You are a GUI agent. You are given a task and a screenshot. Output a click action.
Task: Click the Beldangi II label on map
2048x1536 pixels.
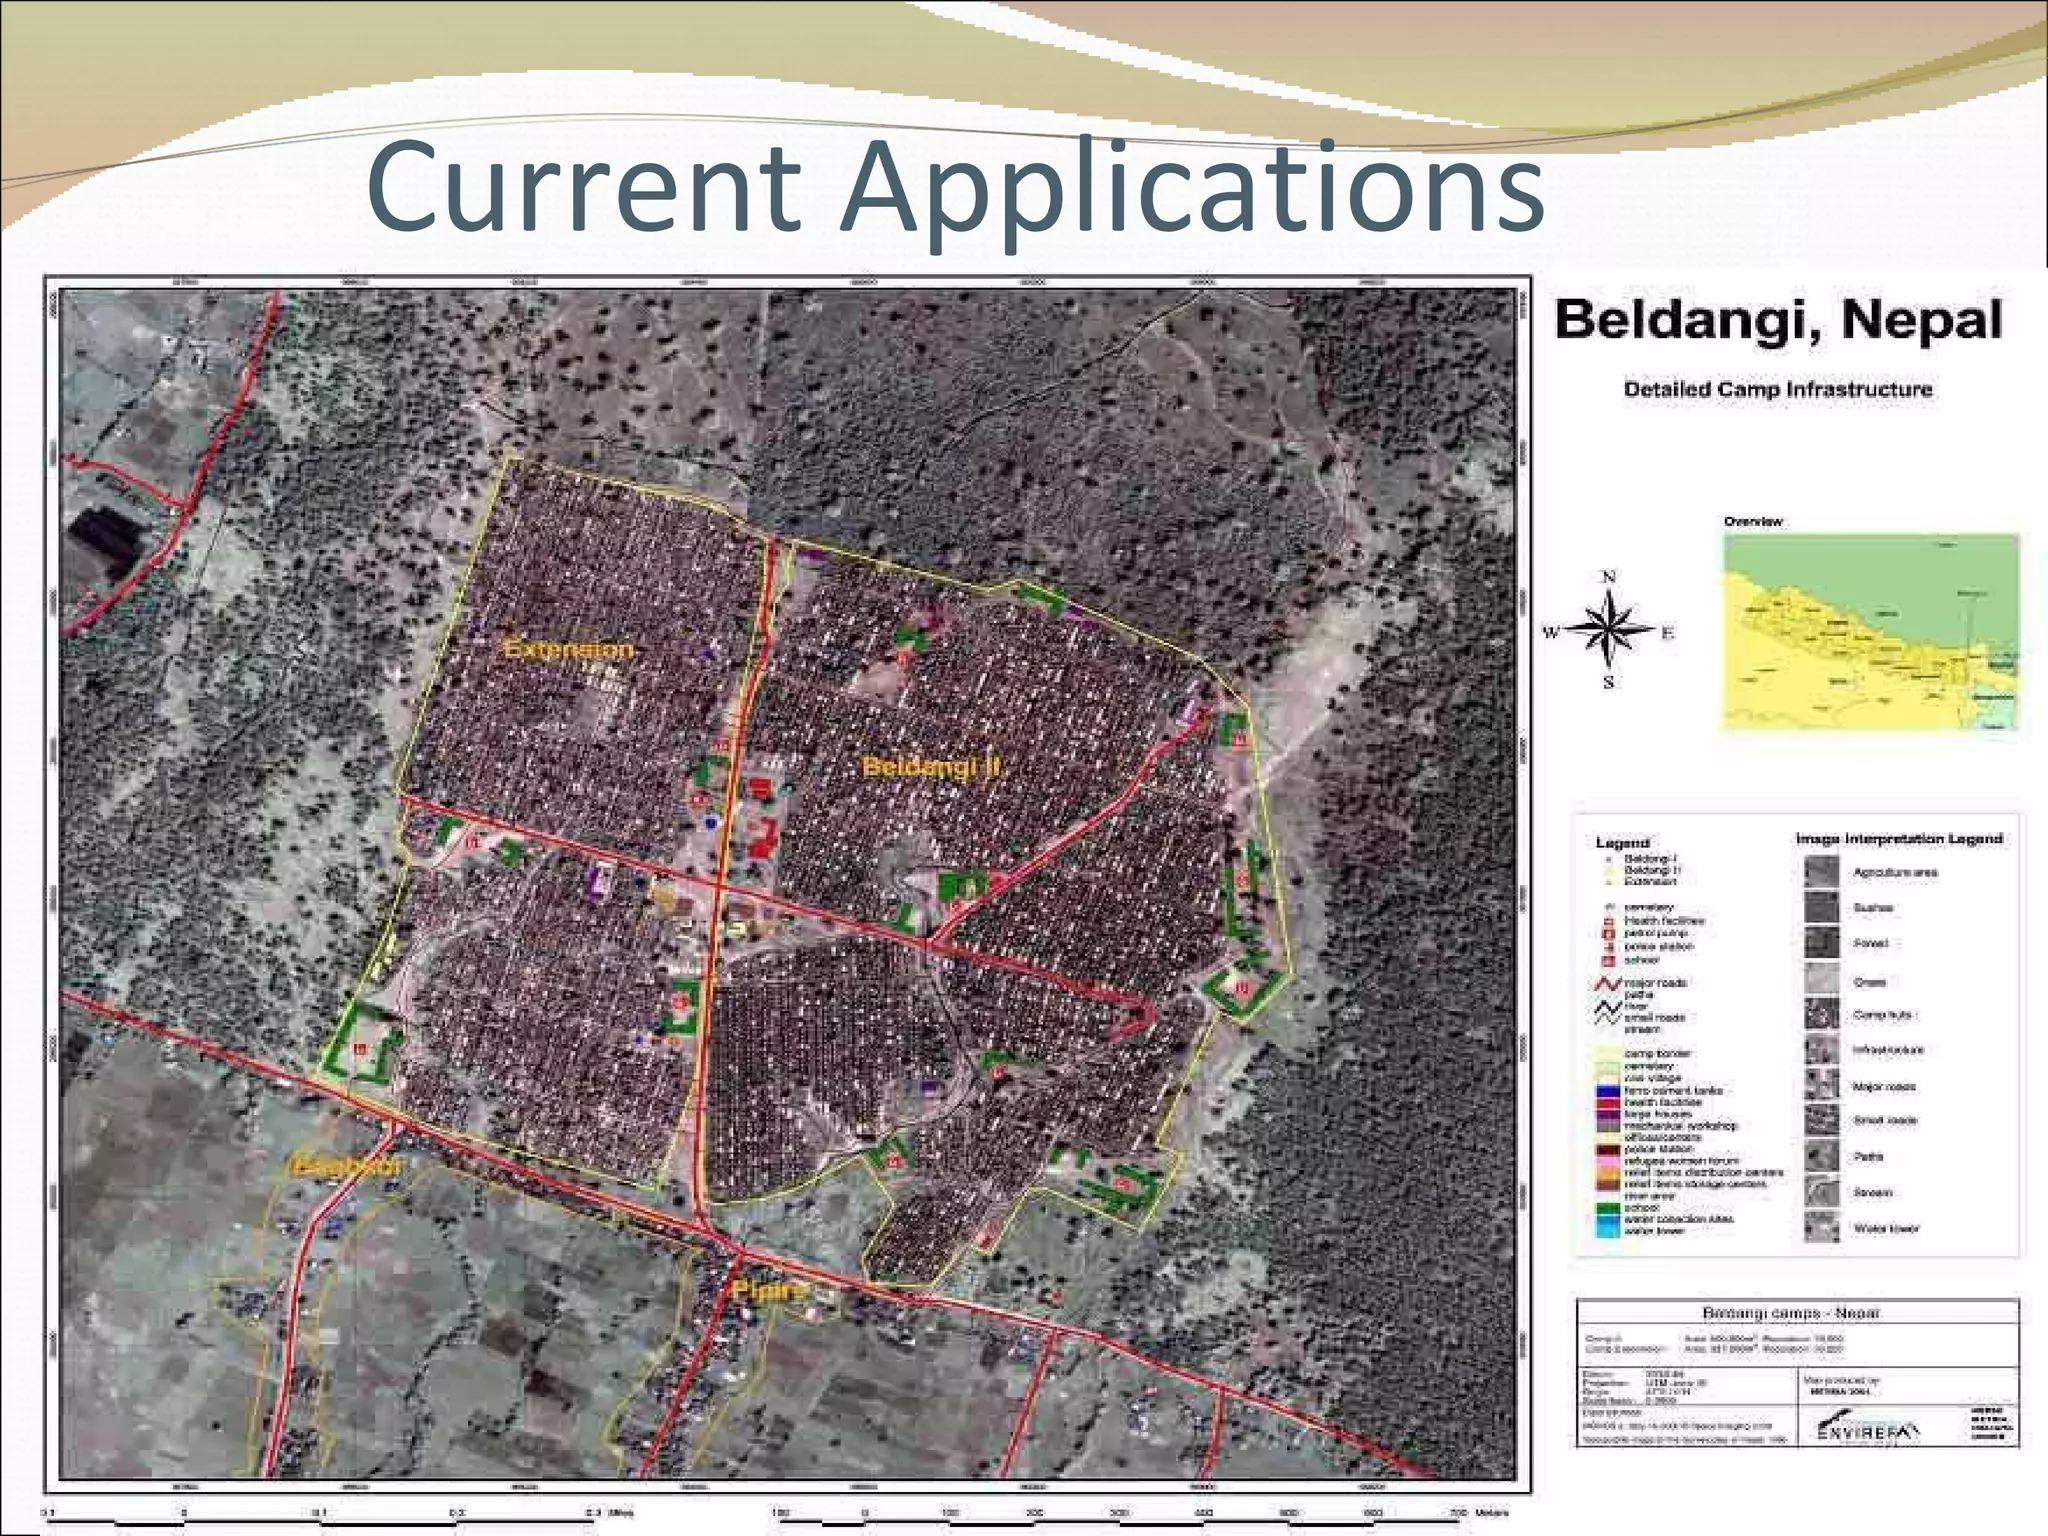930,767
